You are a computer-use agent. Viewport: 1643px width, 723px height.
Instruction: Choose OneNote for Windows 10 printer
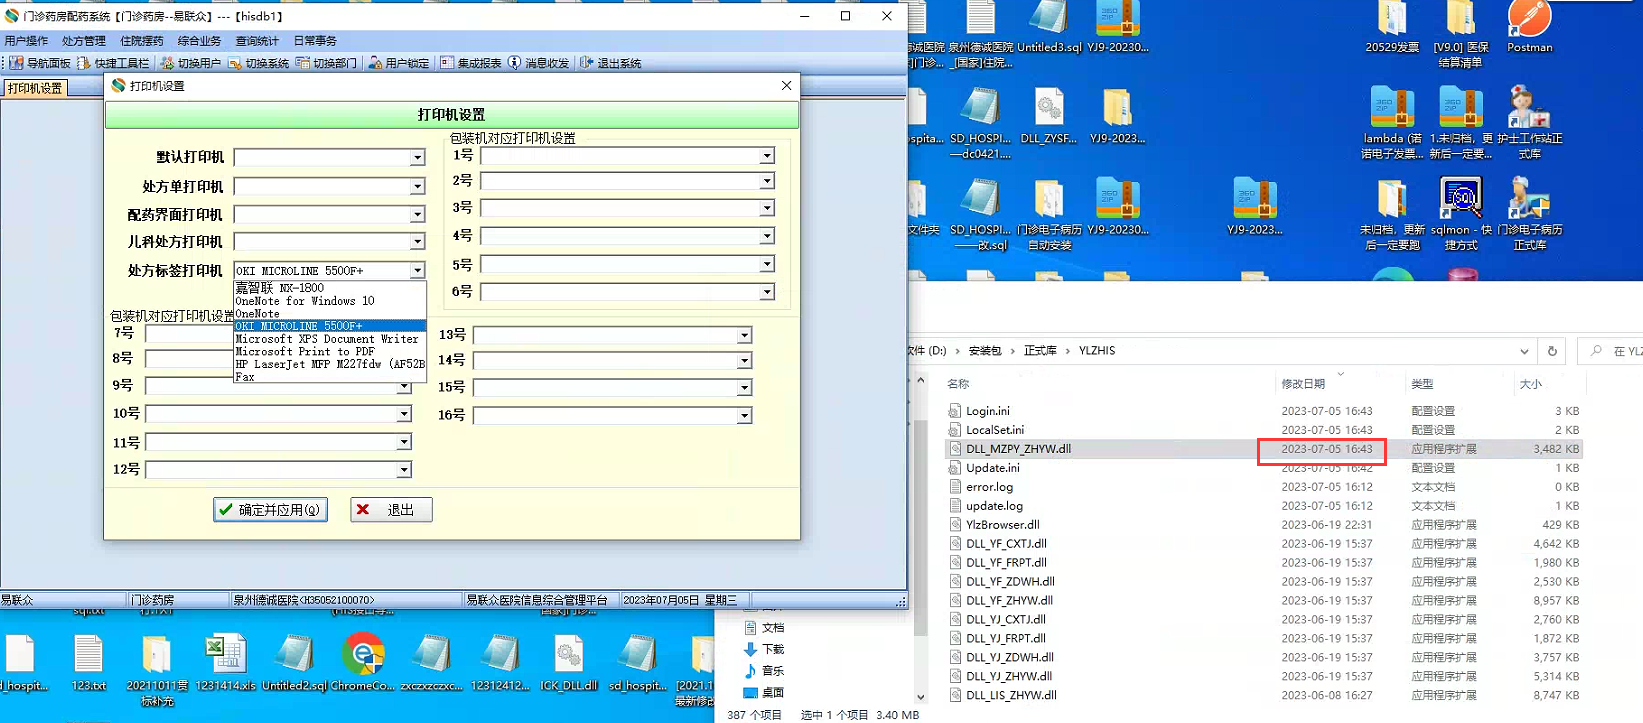(330, 301)
